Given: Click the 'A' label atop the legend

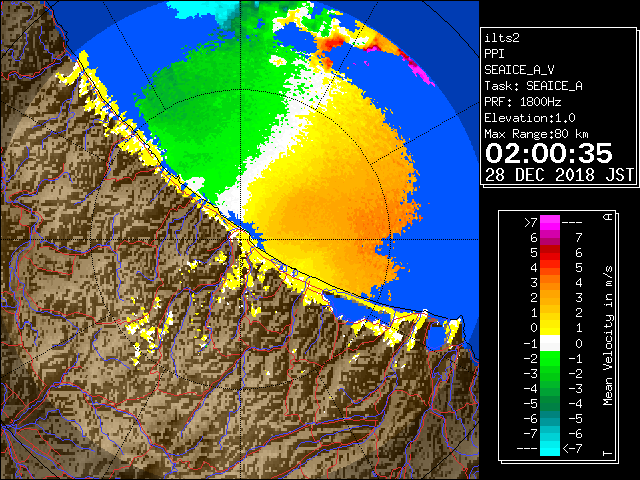Looking at the screenshot, I should click(x=608, y=217).
